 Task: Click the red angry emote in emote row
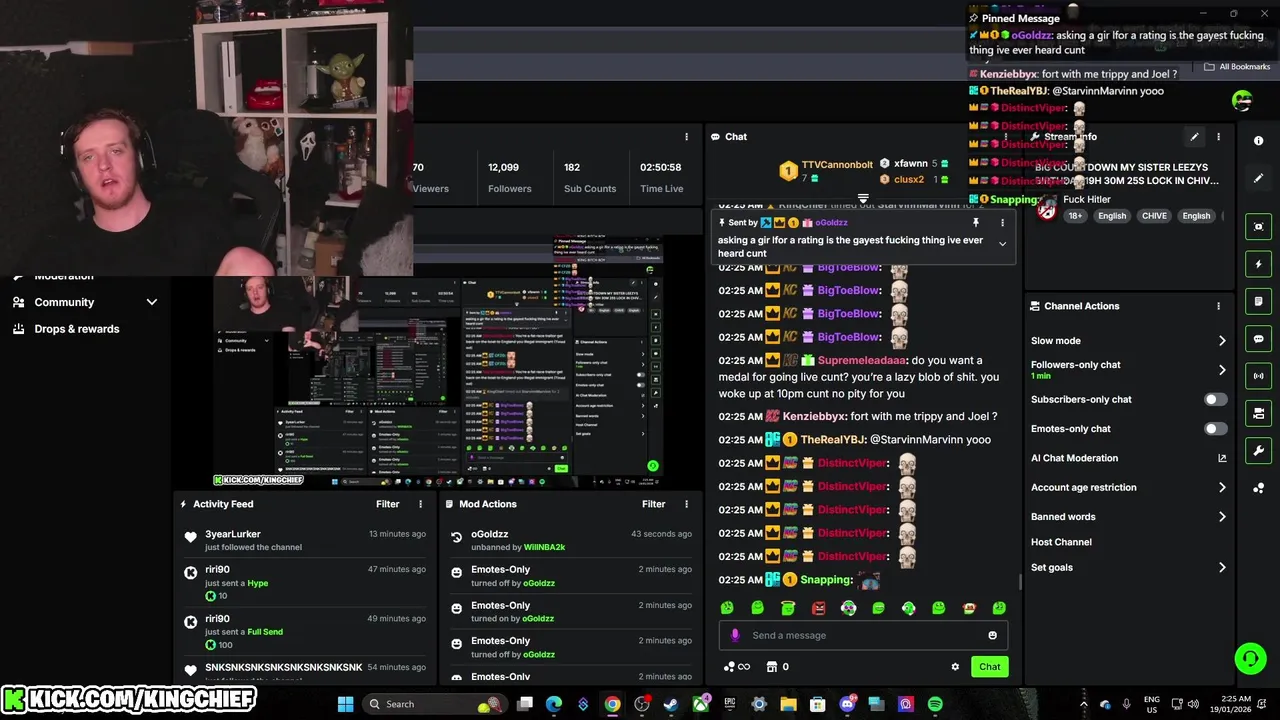[x=818, y=608]
